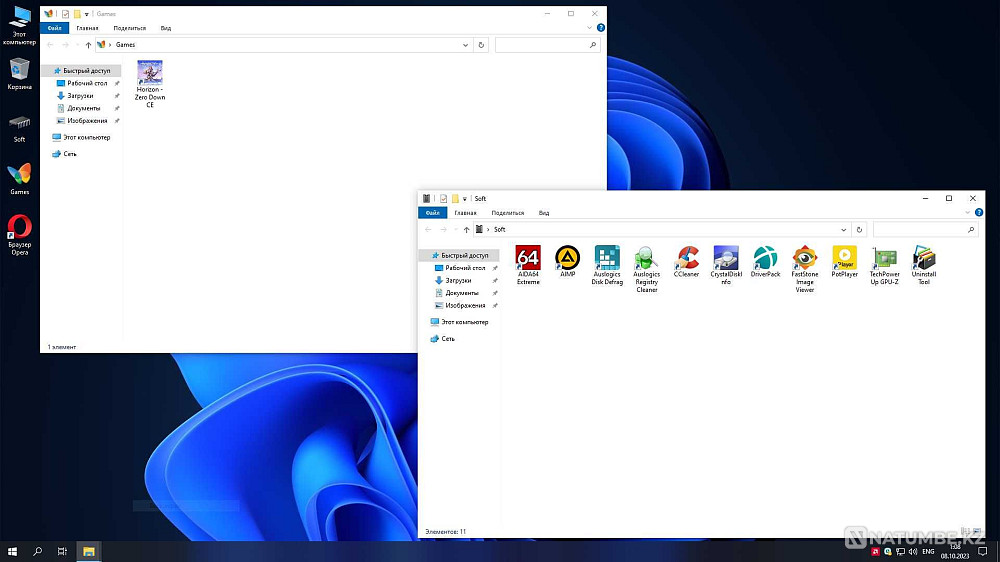Select Этот компьютер desktop icon
Viewport: 1000px width, 562px height.
[x=19, y=26]
